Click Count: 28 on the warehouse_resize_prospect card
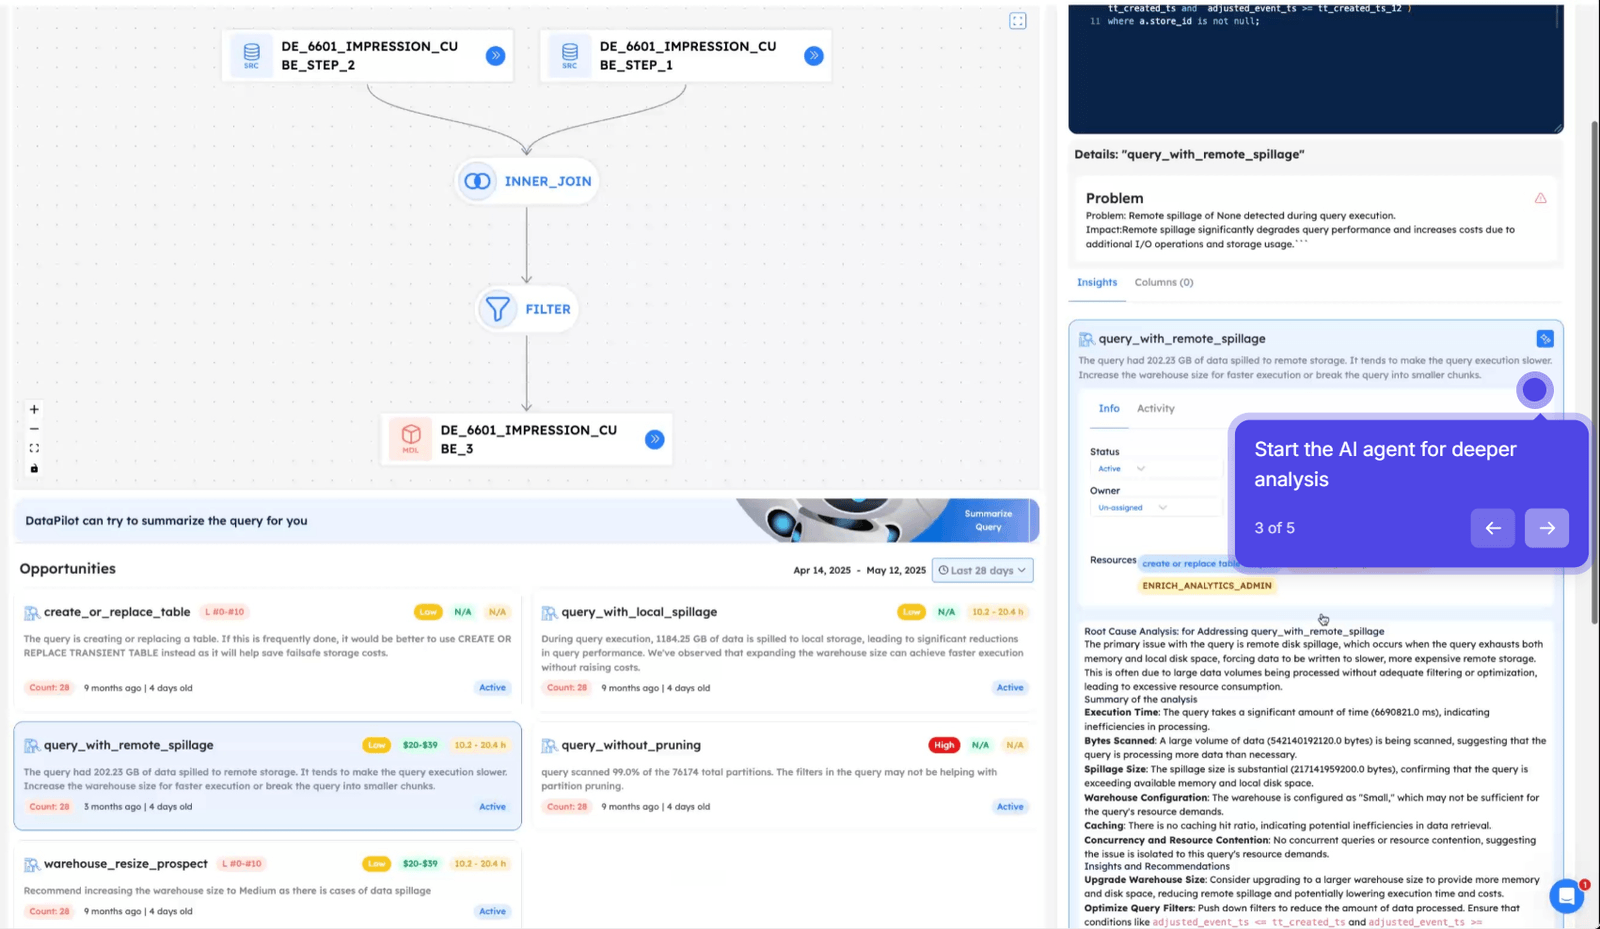Image resolution: width=1600 pixels, height=929 pixels. 50,912
